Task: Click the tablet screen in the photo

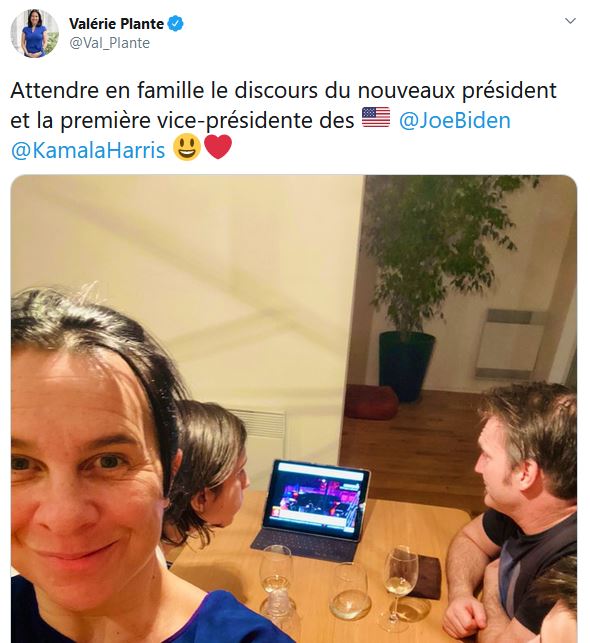Action: pyautogui.click(x=315, y=499)
